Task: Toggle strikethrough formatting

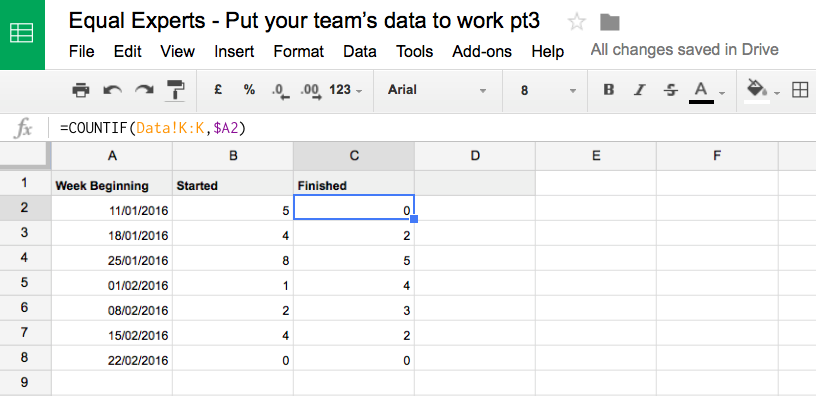Action: coord(671,90)
